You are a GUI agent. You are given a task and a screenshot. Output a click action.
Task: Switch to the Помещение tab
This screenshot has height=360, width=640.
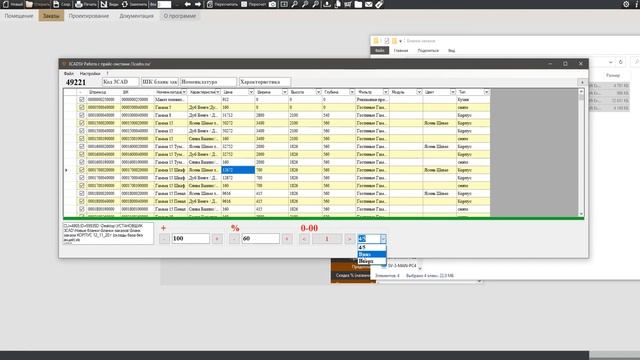click(x=19, y=16)
